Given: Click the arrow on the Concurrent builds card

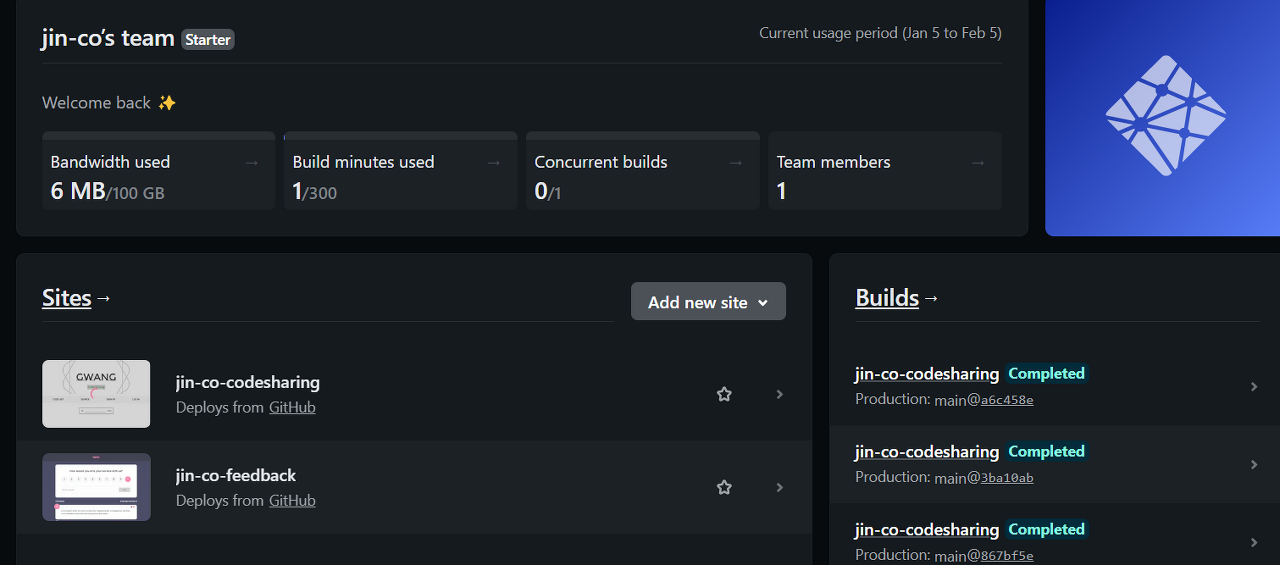Looking at the screenshot, I should click(x=736, y=162).
